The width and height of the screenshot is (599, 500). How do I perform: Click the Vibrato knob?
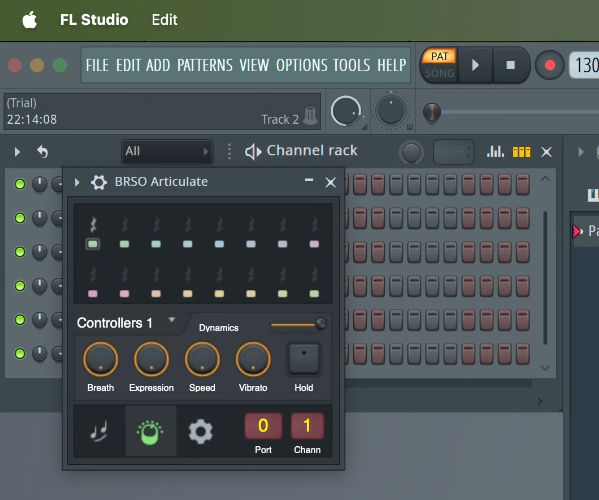tap(253, 359)
